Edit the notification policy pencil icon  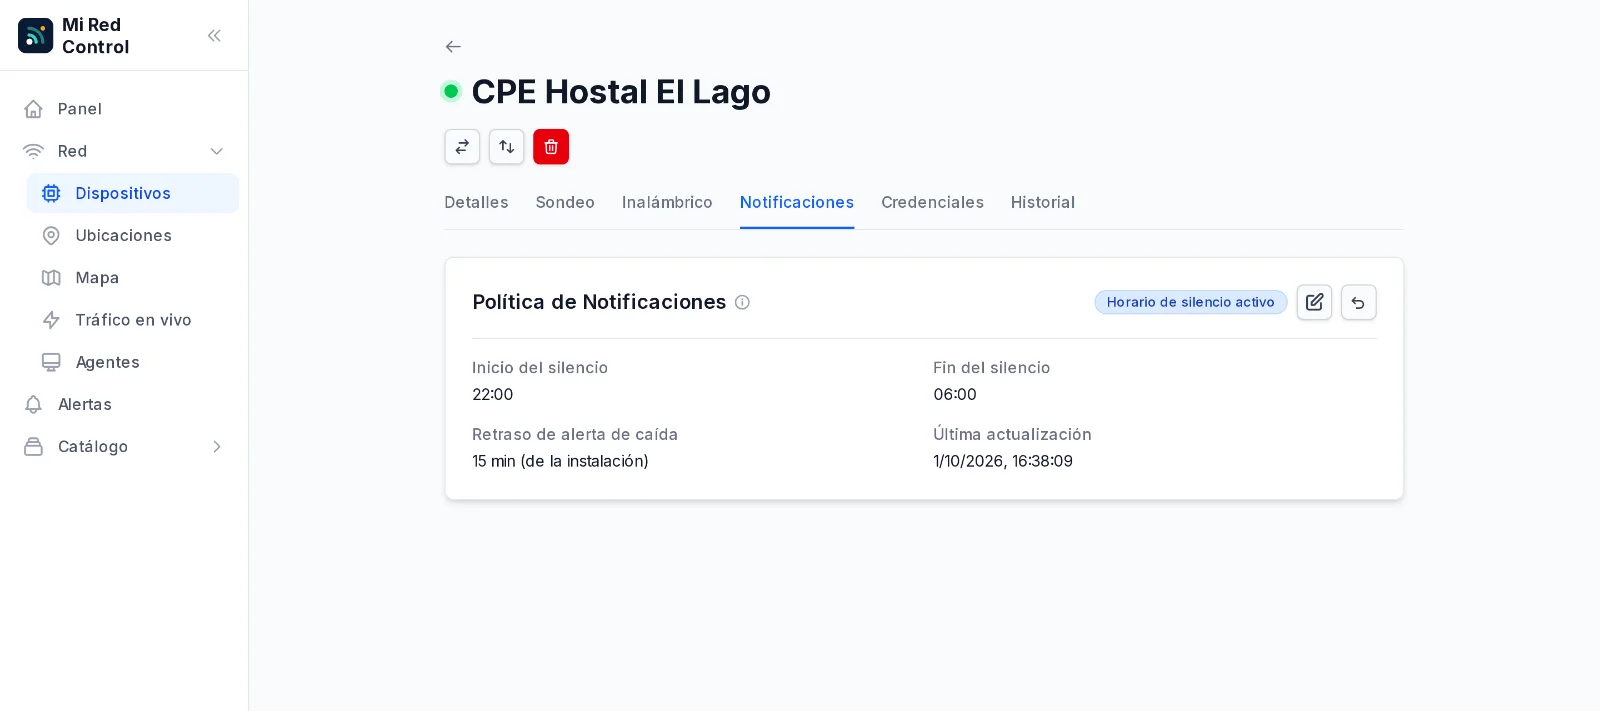tap(1314, 302)
